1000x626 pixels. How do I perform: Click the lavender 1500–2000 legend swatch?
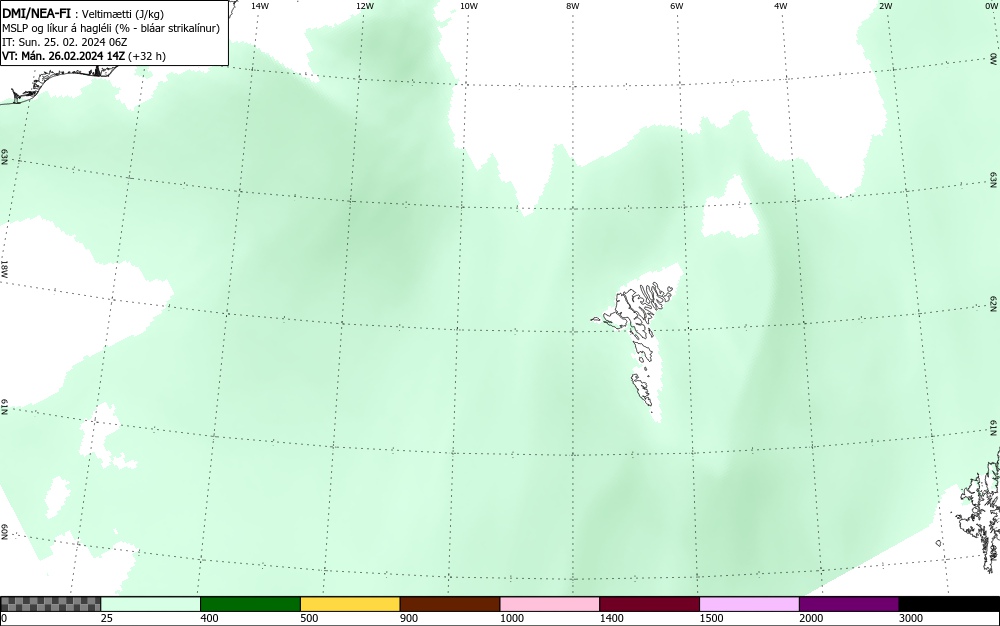(749, 604)
